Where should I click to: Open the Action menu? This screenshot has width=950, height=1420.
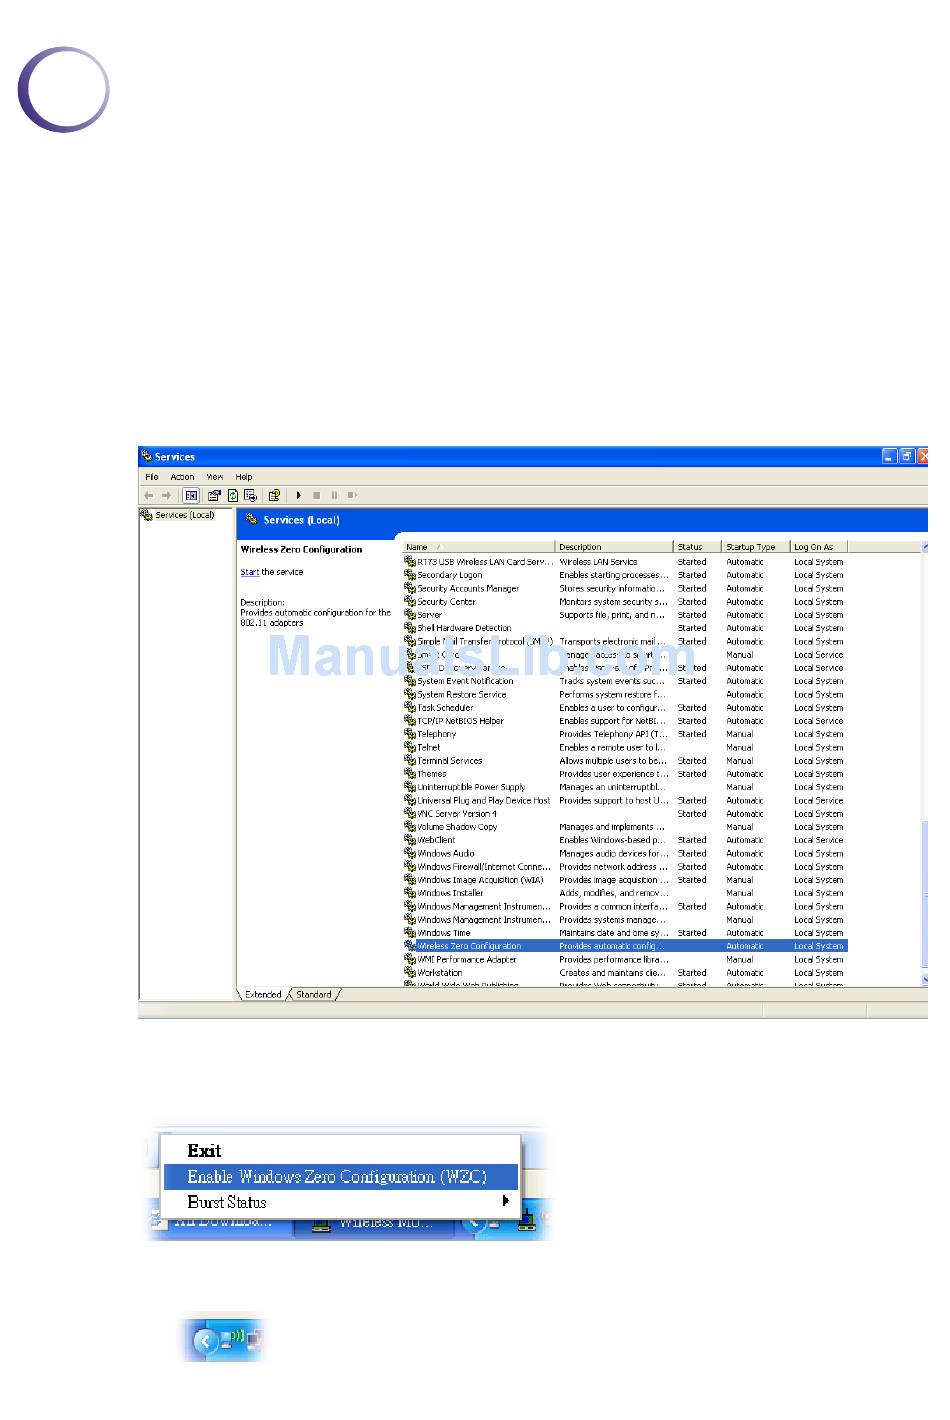[x=182, y=477]
